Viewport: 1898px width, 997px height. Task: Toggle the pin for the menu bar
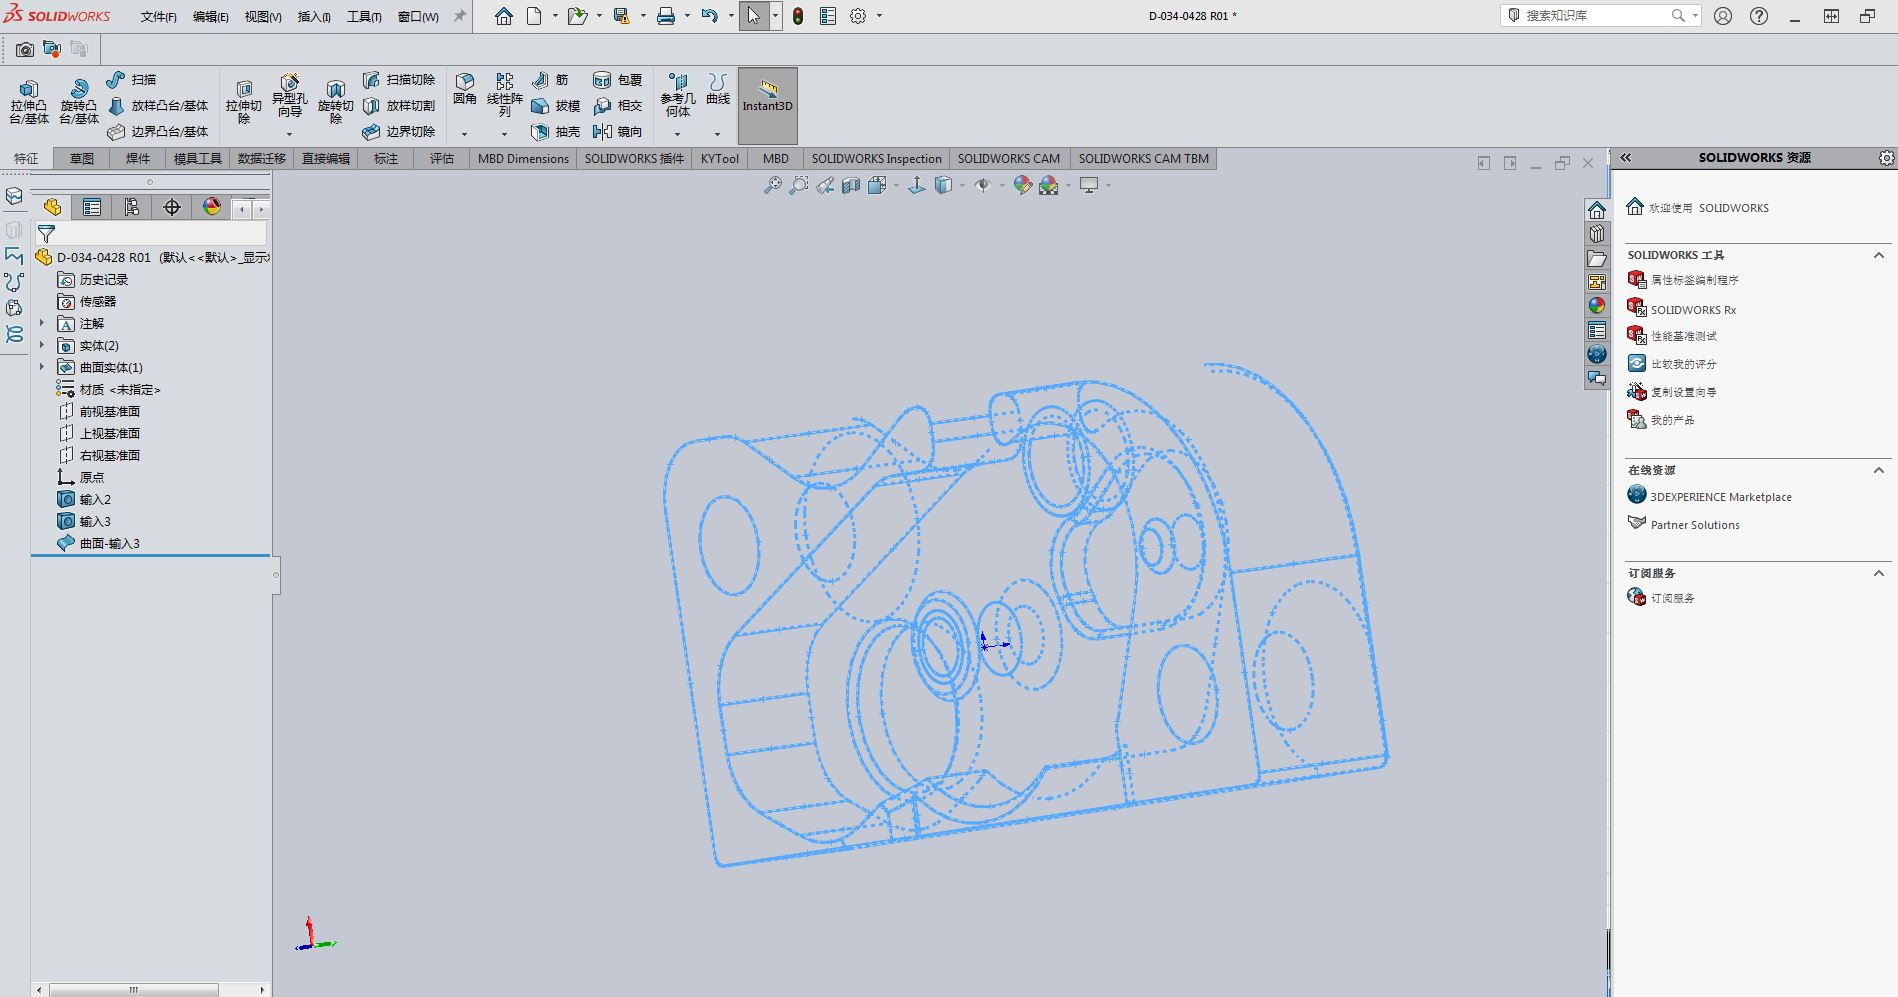point(460,16)
